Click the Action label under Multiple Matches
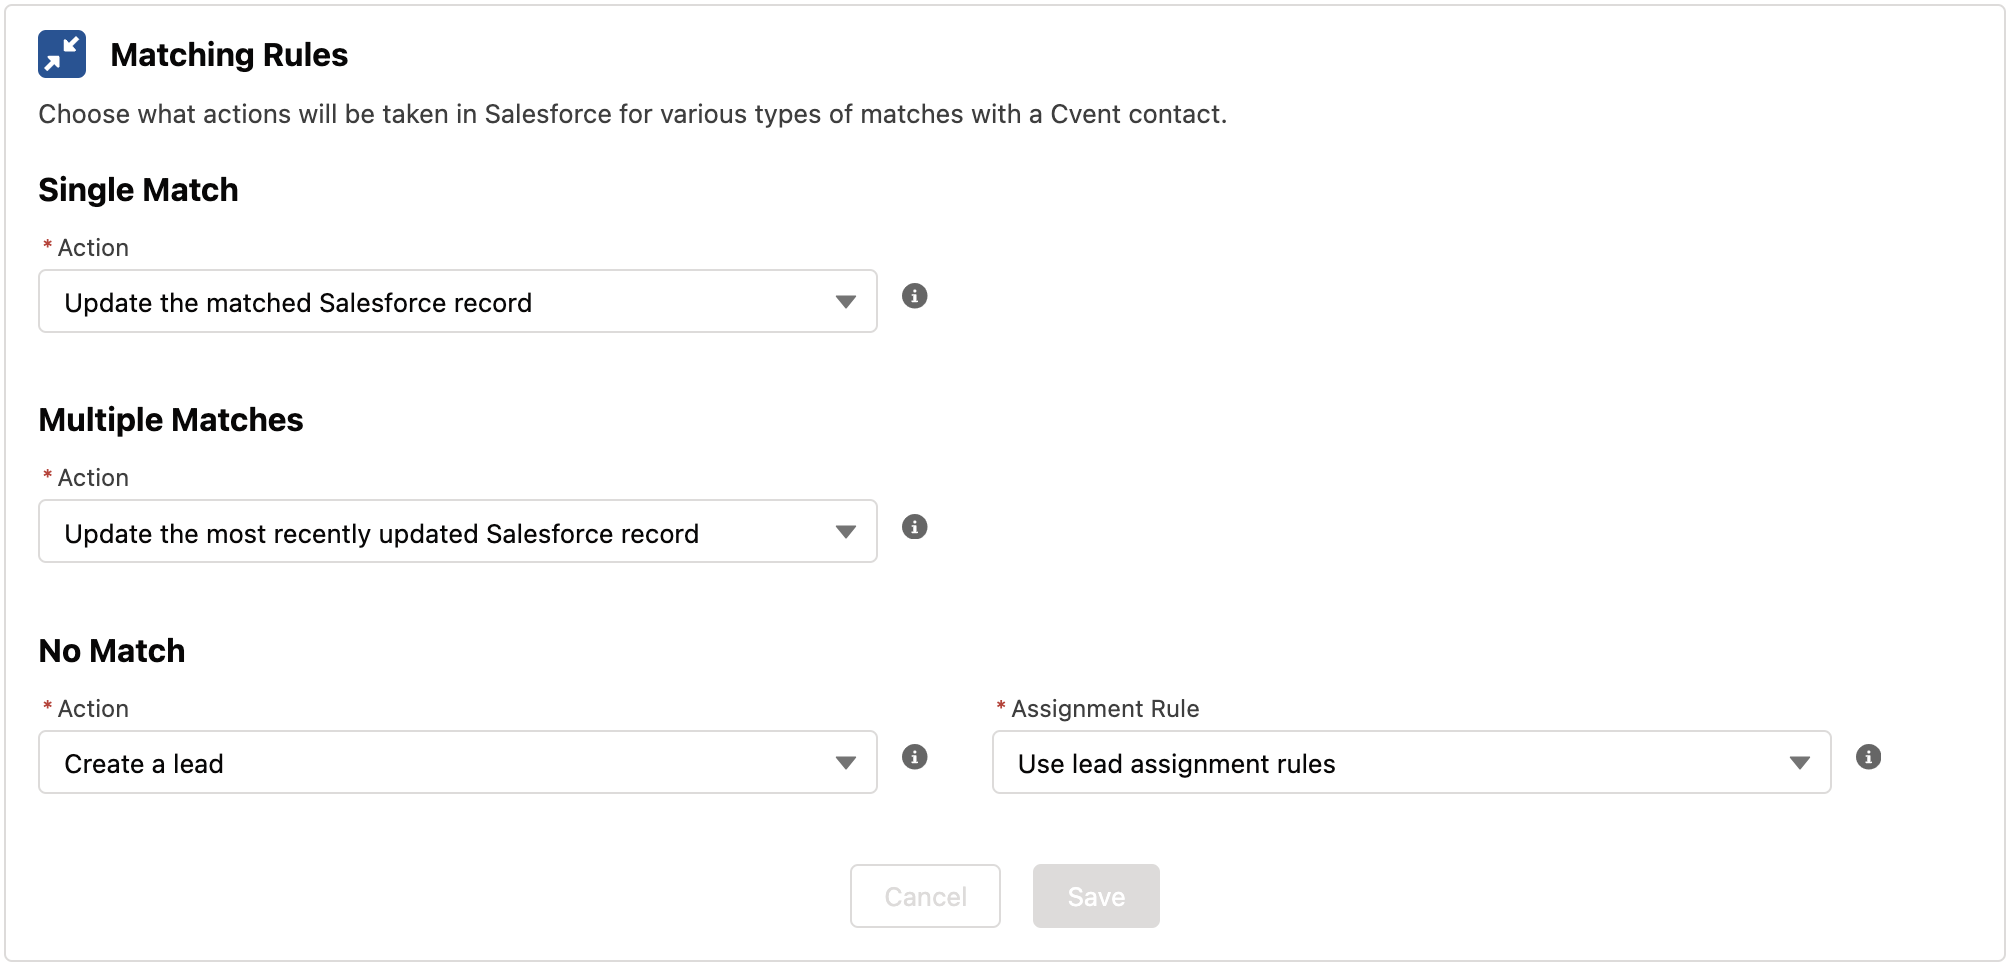Viewport: 2010px width, 966px height. [x=93, y=478]
